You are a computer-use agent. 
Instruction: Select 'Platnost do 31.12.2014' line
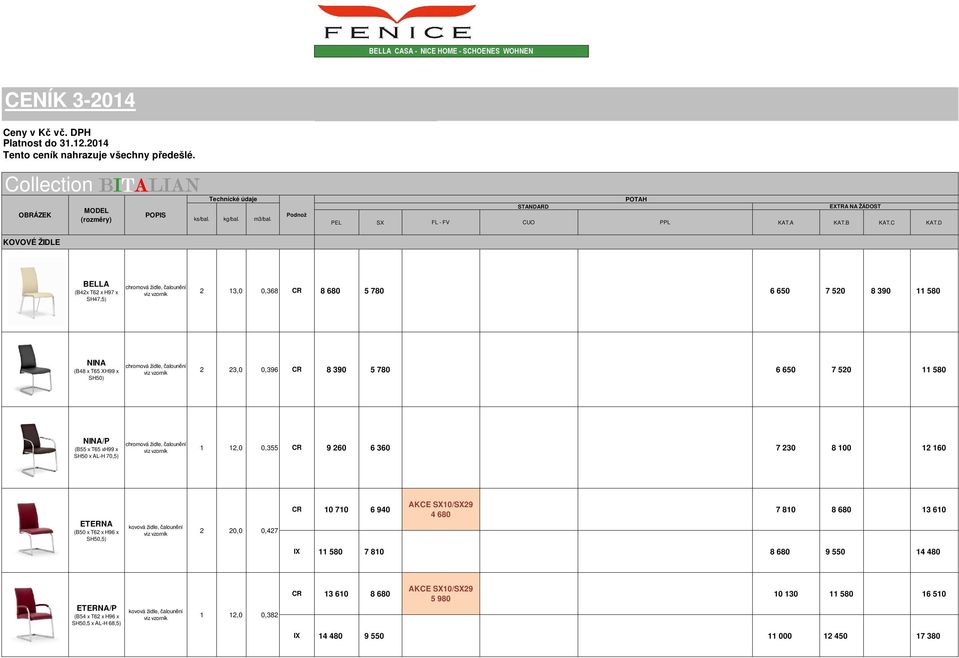(56, 144)
